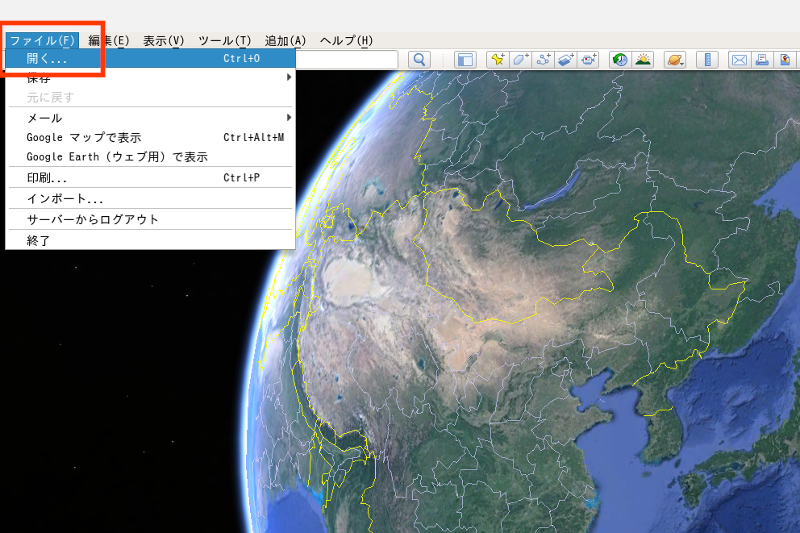
Task: Choose 開く... from the File menu
Action: 151,58
